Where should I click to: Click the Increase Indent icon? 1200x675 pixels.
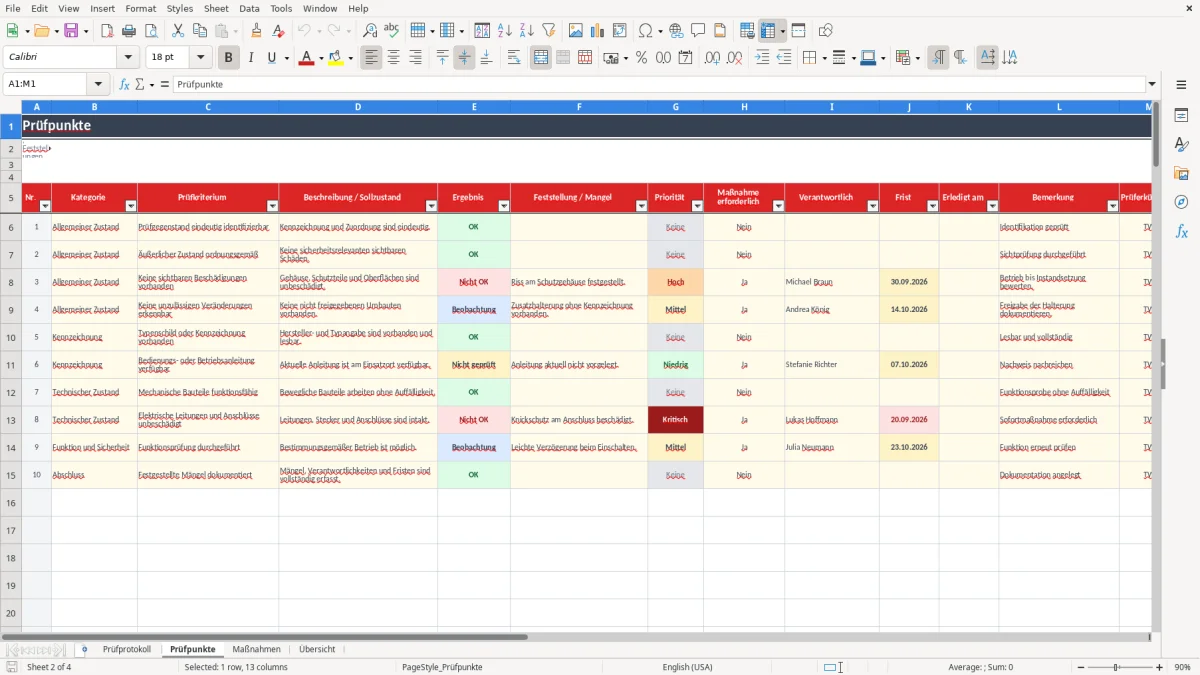pos(763,58)
